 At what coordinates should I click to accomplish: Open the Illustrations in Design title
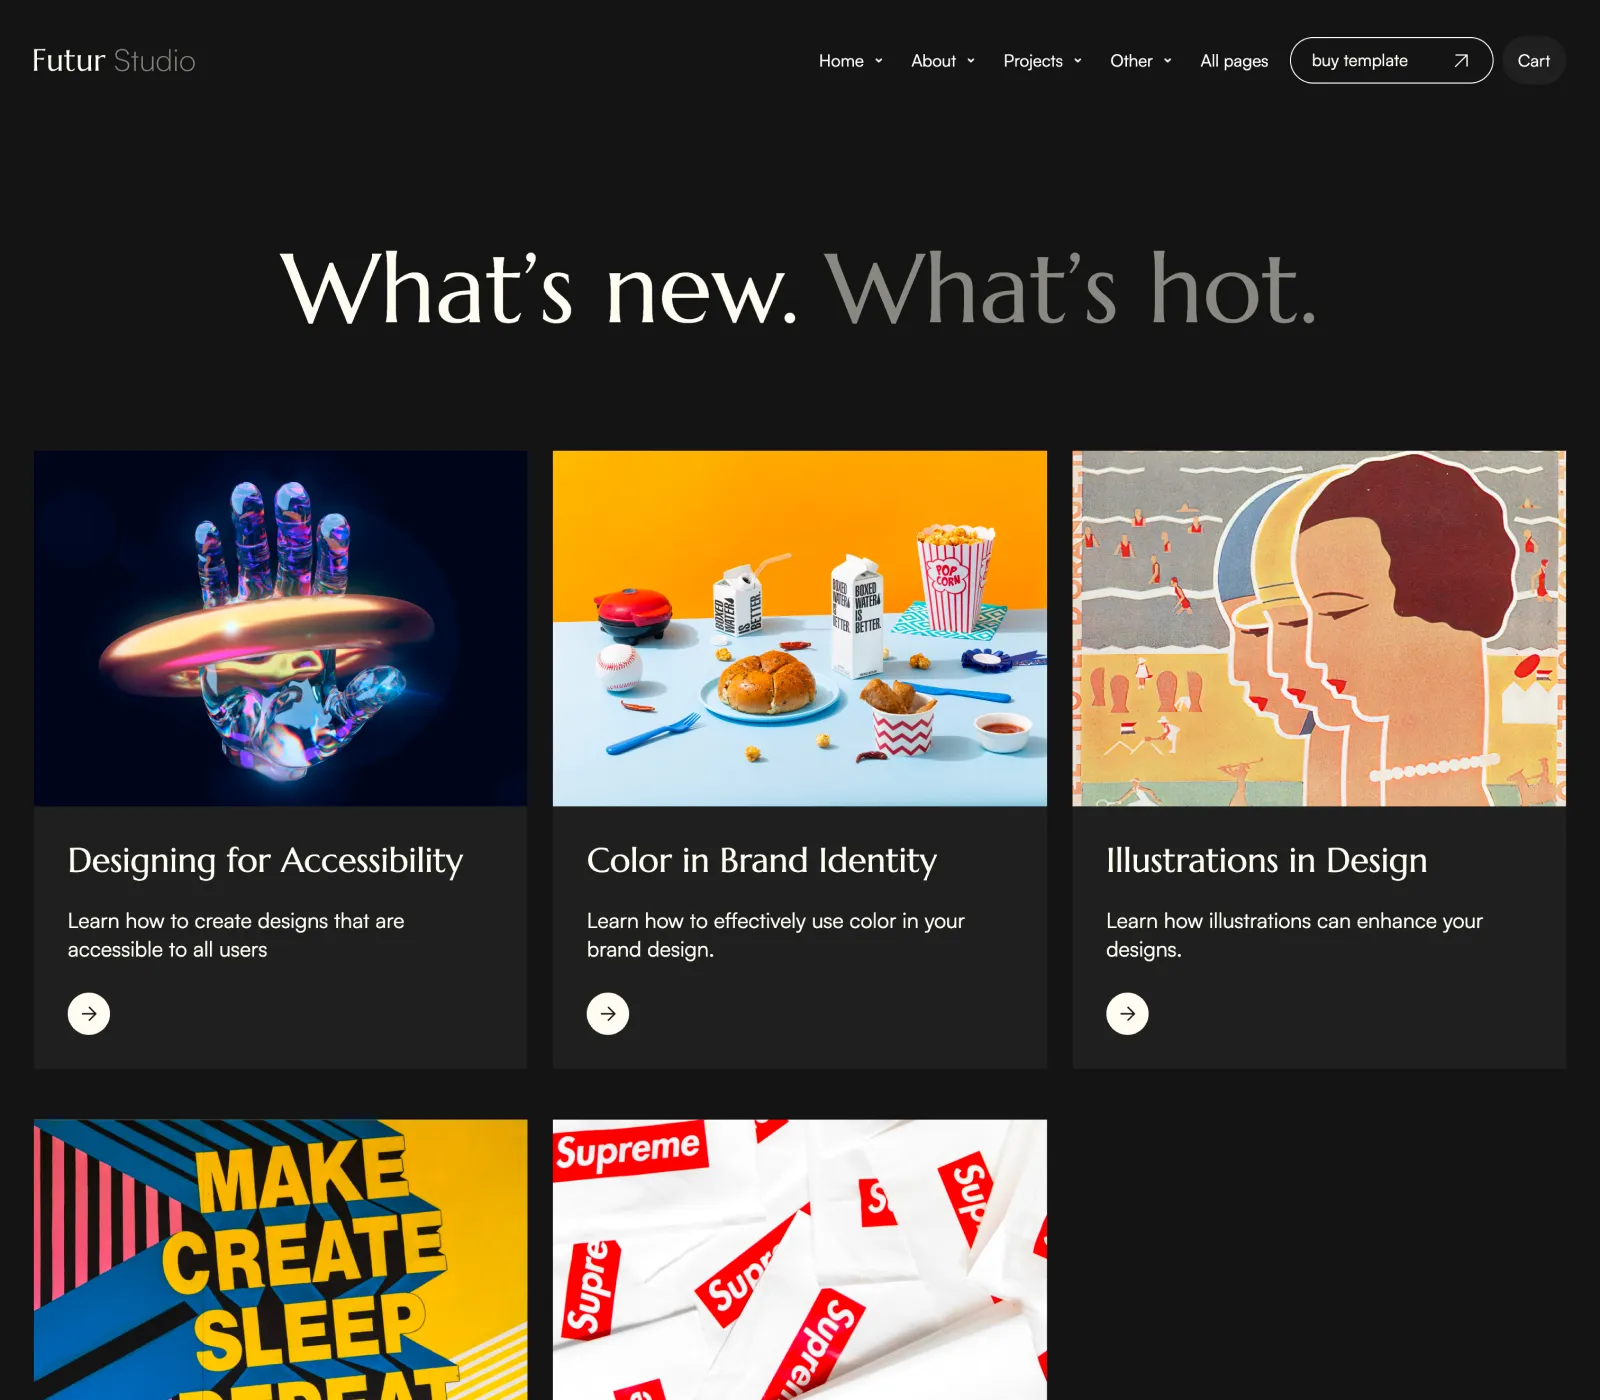(1266, 861)
